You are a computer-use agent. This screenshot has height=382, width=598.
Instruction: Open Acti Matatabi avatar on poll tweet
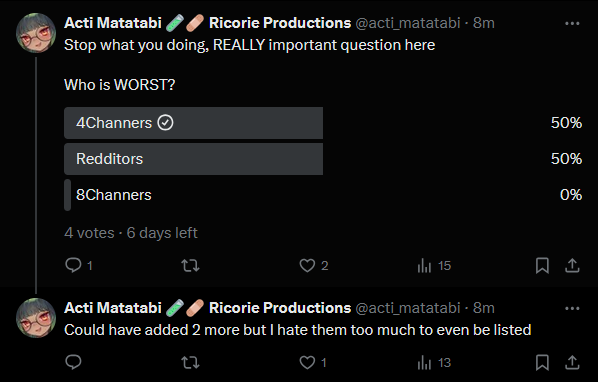coord(36,33)
